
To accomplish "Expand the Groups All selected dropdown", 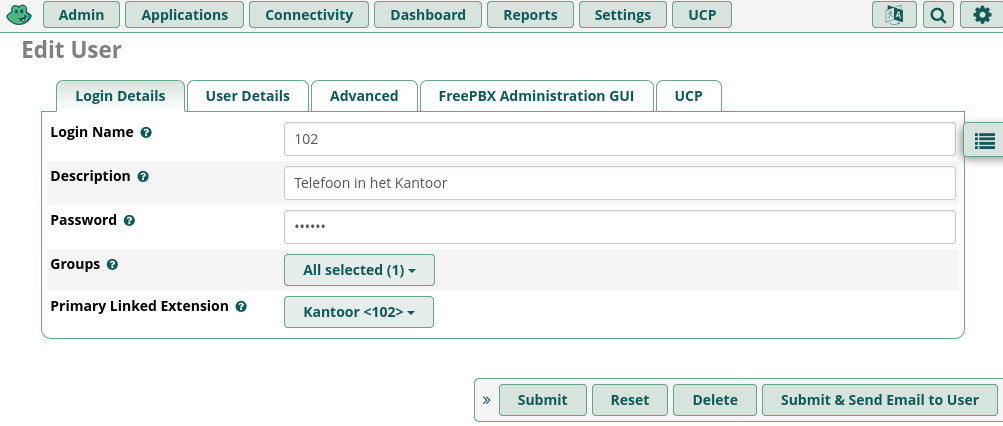I will [x=359, y=270].
